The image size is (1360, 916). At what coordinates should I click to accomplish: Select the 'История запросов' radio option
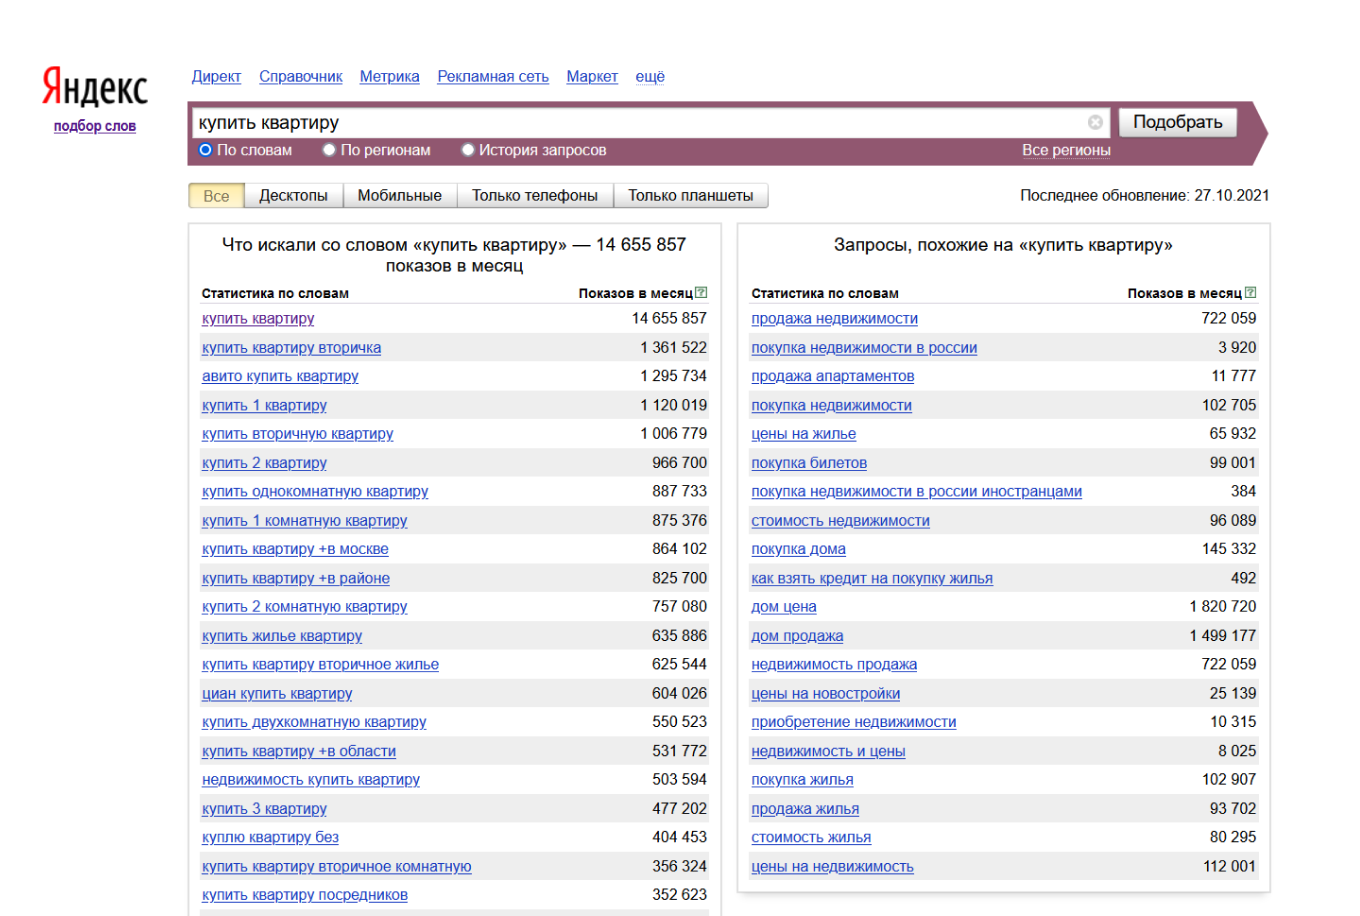[x=467, y=150]
